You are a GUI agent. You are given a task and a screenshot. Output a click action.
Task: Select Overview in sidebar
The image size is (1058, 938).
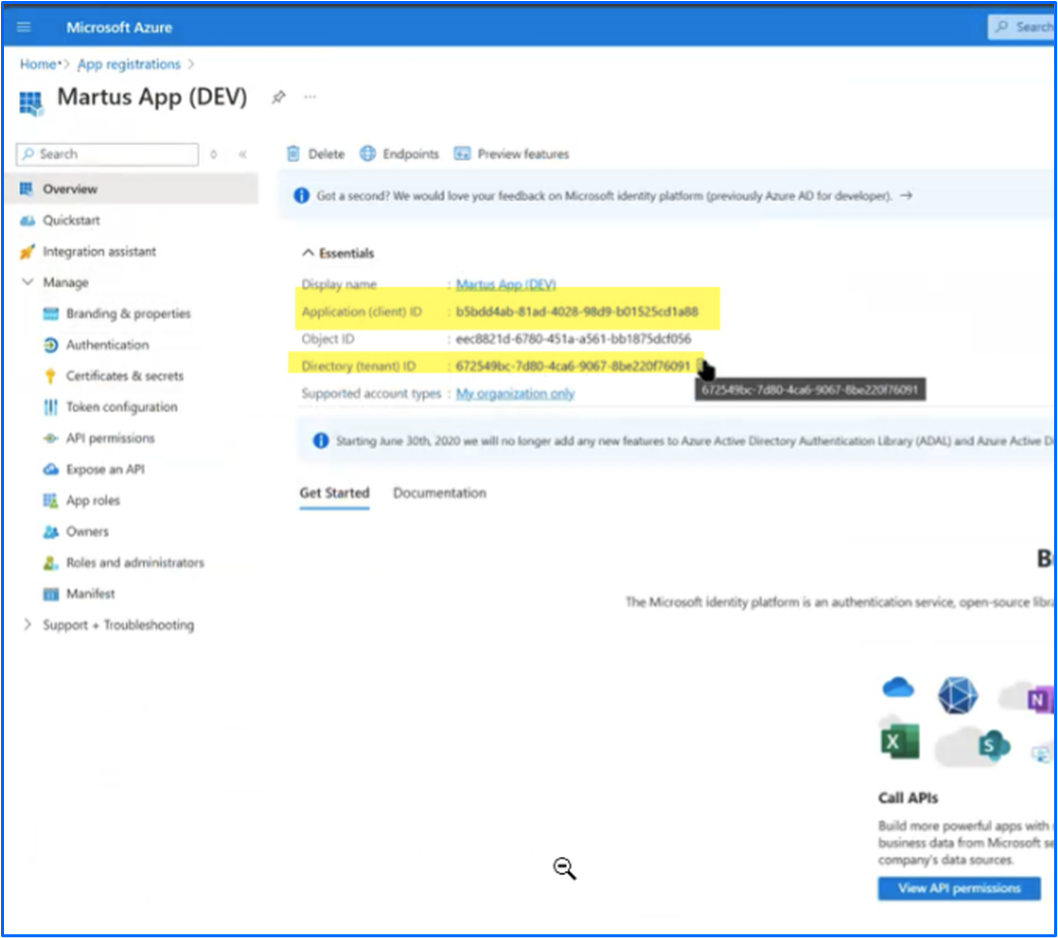click(132, 189)
